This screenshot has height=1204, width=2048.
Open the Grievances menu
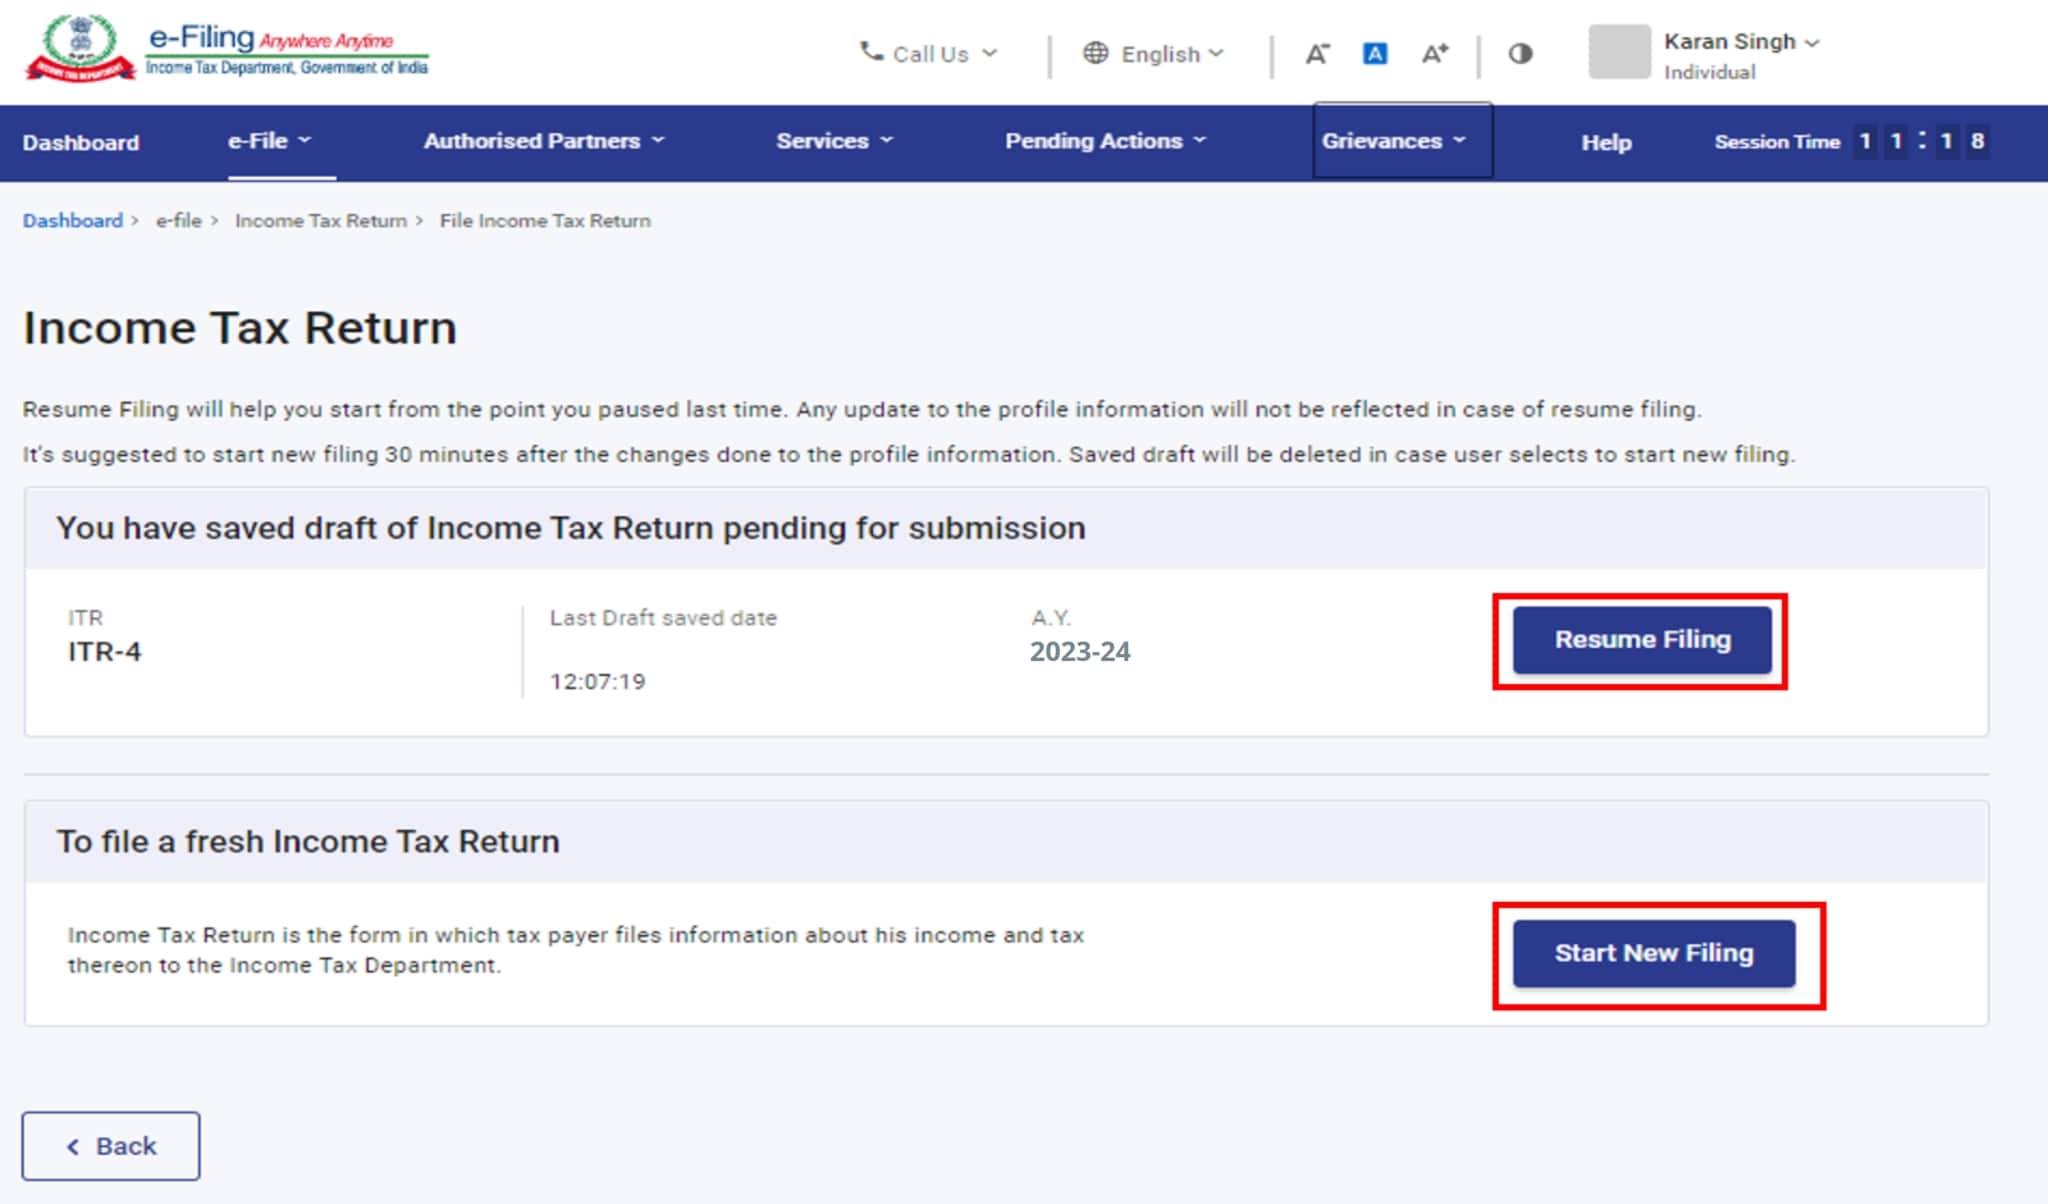pos(1393,141)
